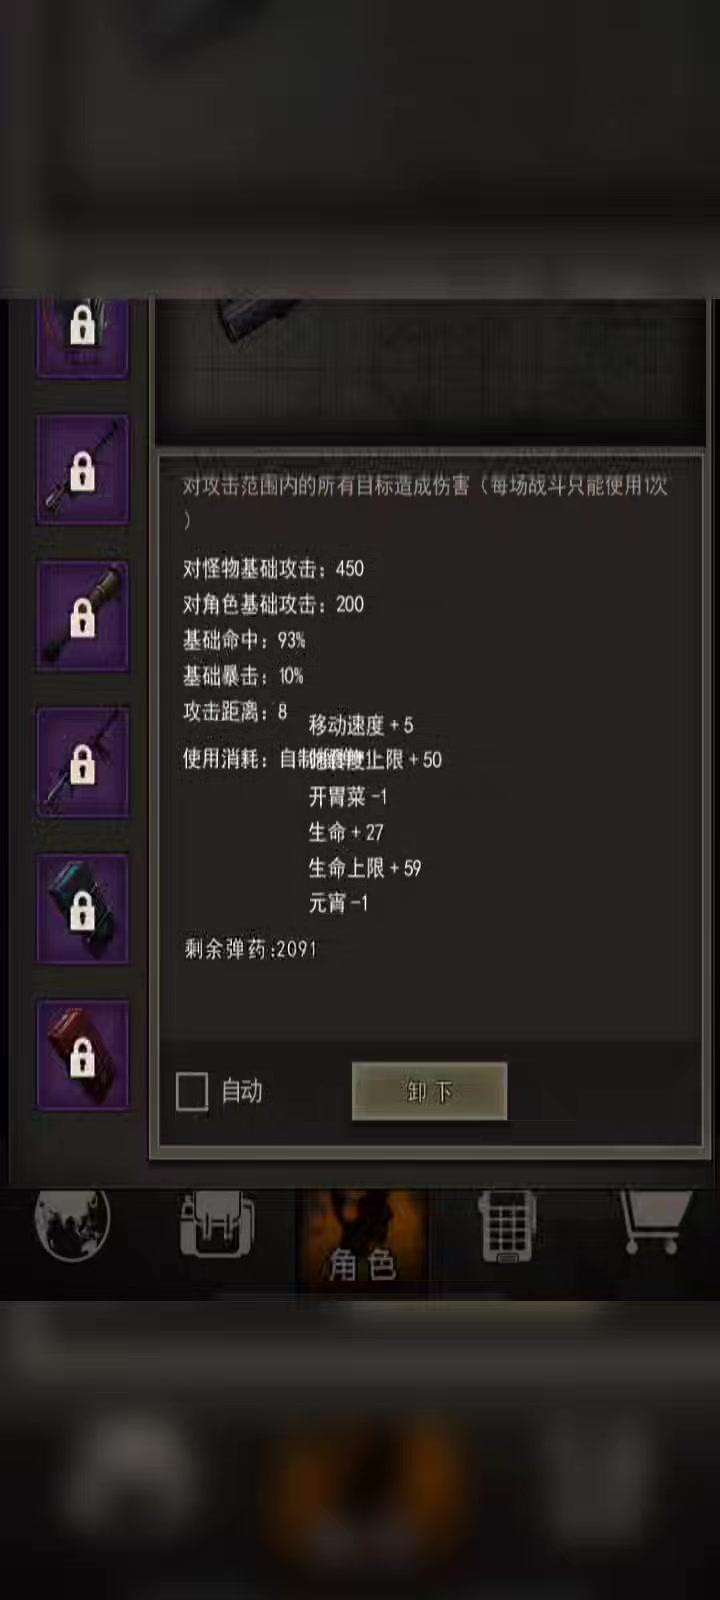
Task: Select the locked rifle slot above the bazooka
Action: pos(83,470)
